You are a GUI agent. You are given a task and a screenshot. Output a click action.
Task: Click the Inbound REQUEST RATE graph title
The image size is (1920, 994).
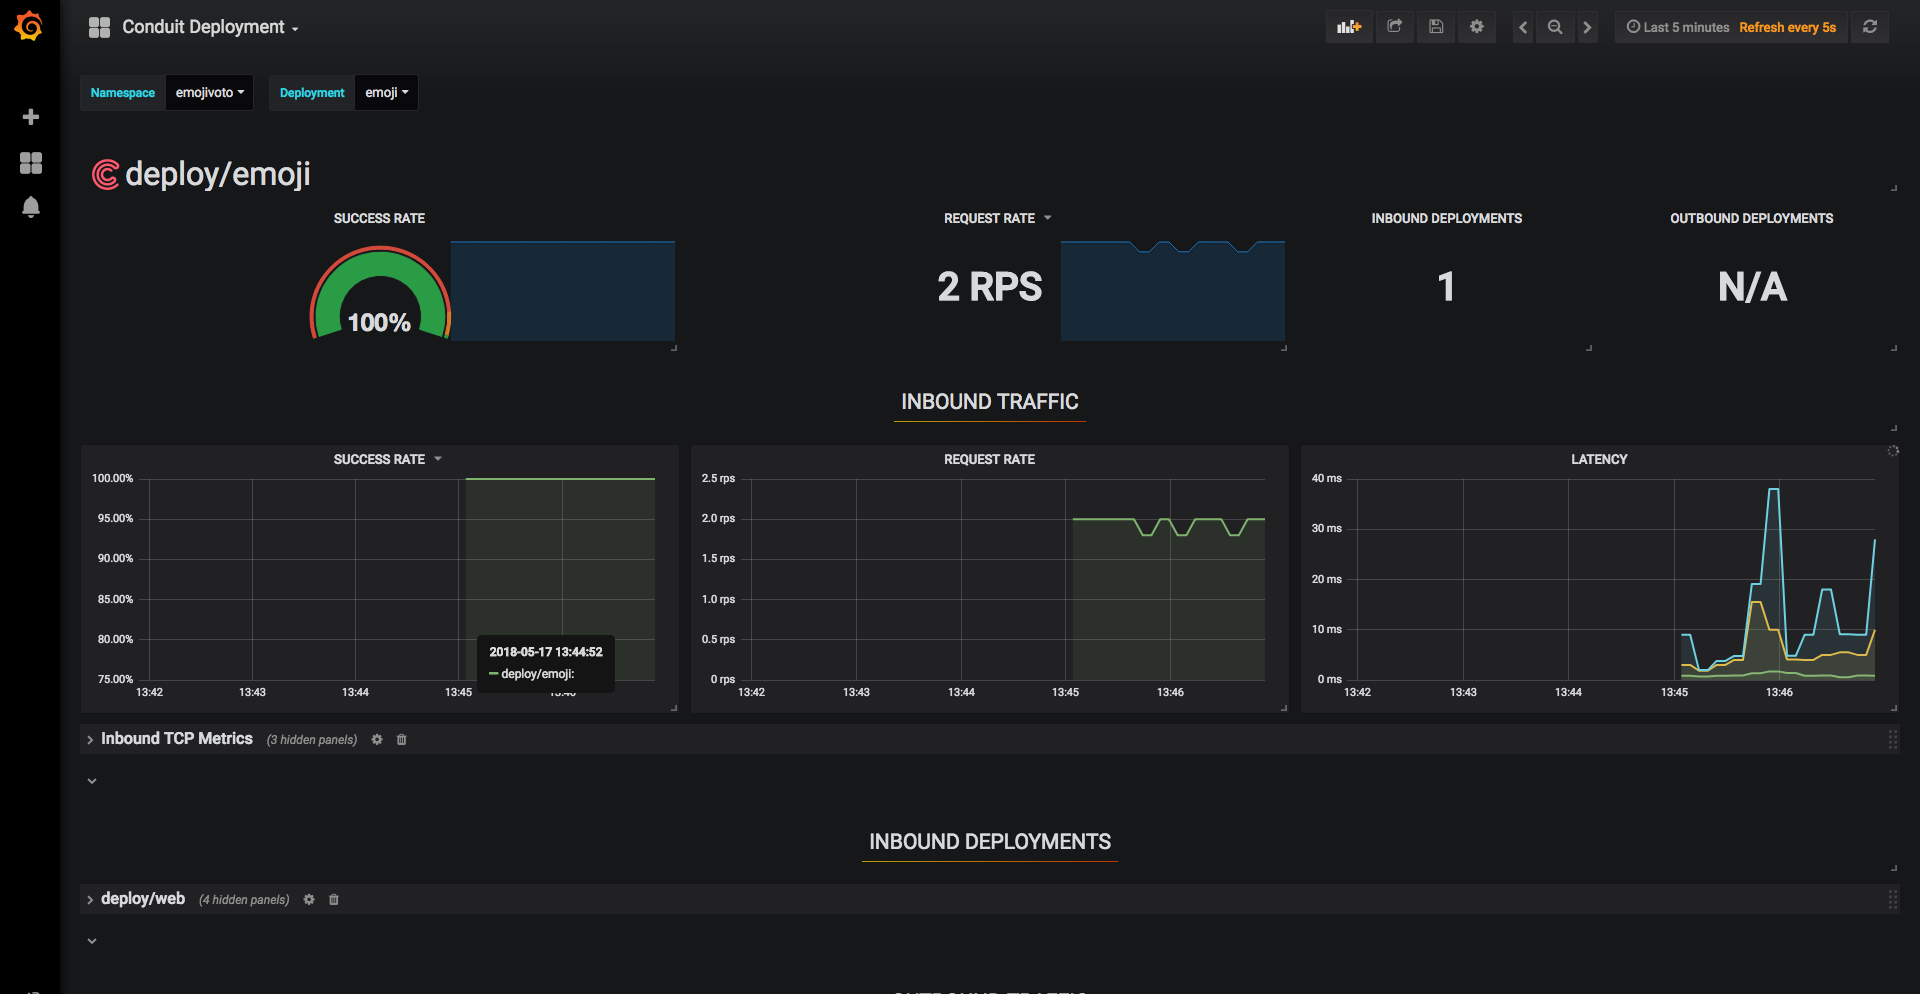(990, 459)
